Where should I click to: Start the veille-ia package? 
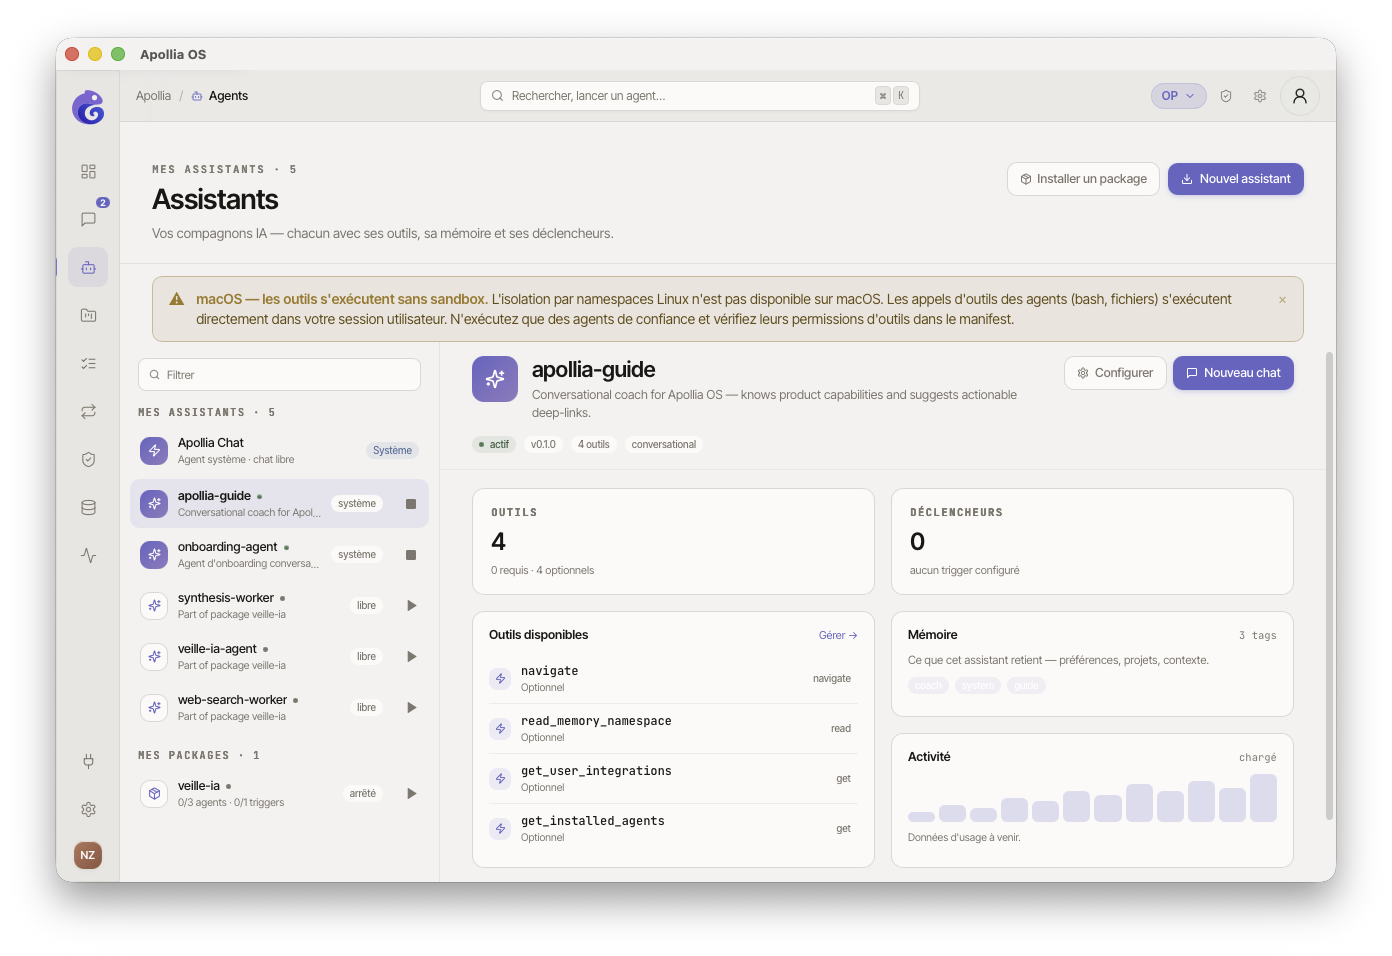411,794
